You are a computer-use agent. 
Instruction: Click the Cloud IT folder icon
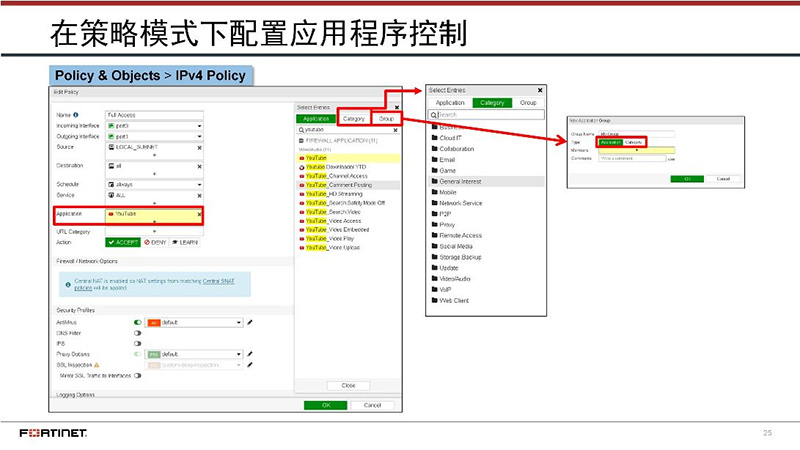(x=435, y=138)
